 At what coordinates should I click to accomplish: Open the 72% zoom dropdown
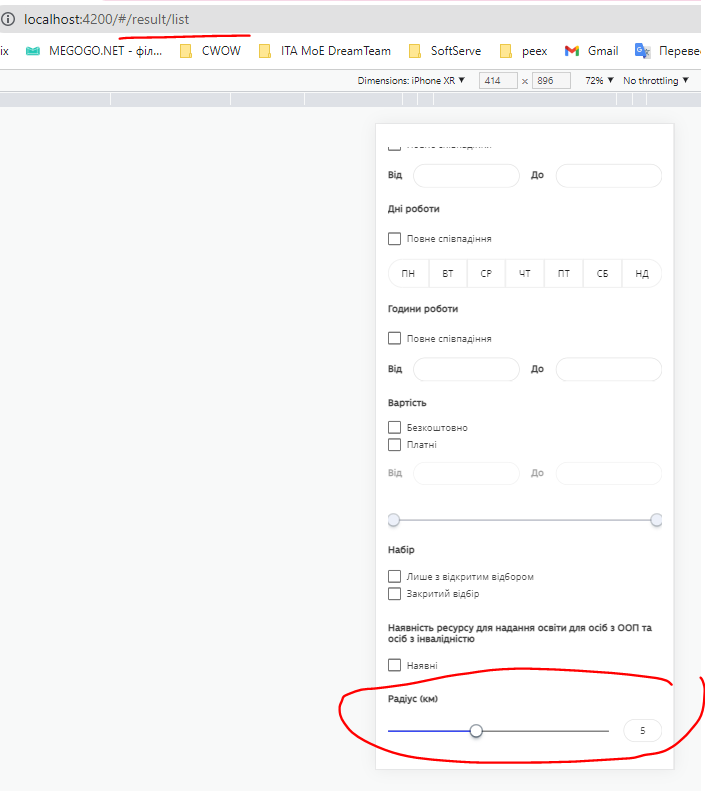[x=599, y=81]
